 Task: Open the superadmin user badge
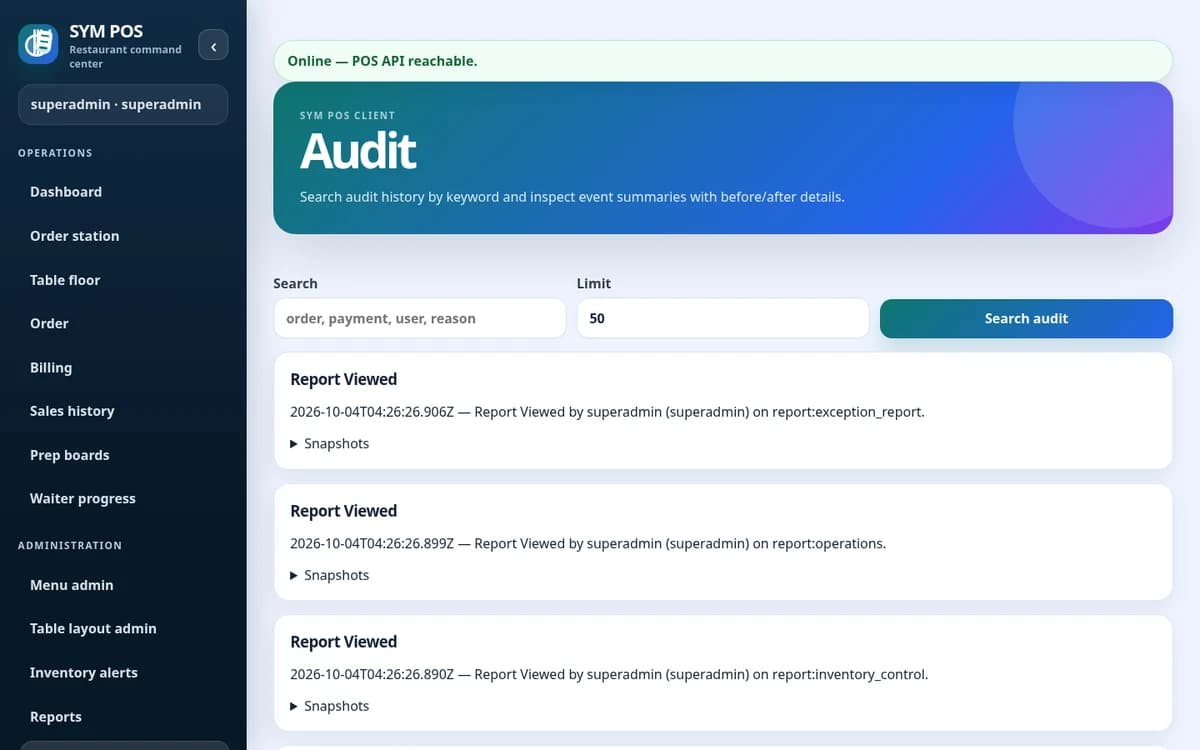pyautogui.click(x=123, y=104)
